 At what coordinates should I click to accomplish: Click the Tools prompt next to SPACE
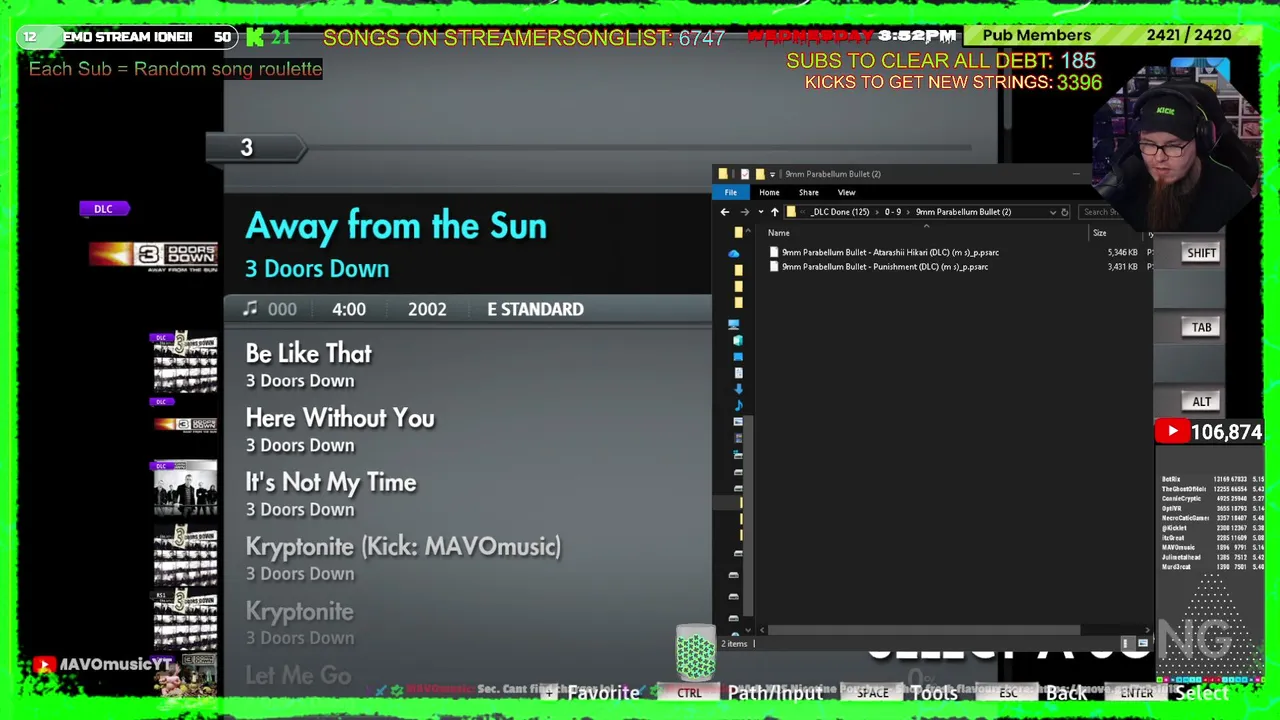(x=934, y=692)
